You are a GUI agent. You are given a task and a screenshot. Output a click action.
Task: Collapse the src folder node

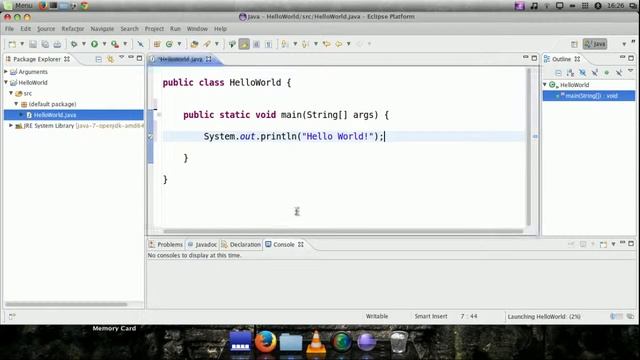(x=11, y=93)
